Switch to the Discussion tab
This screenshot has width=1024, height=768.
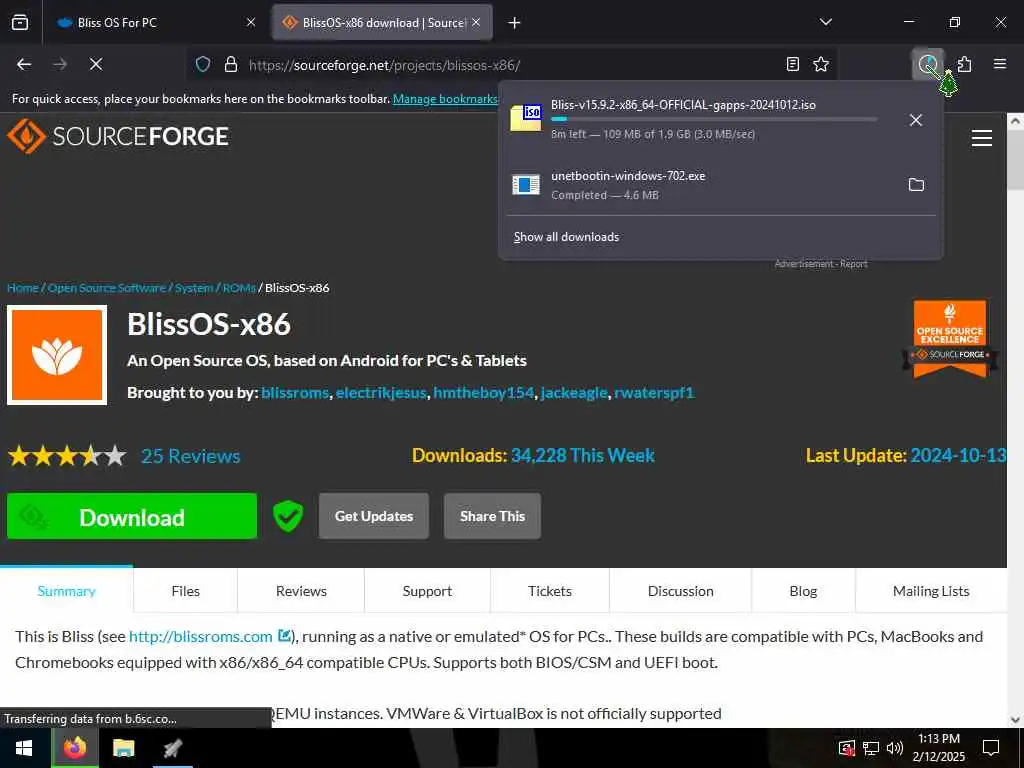tap(680, 590)
